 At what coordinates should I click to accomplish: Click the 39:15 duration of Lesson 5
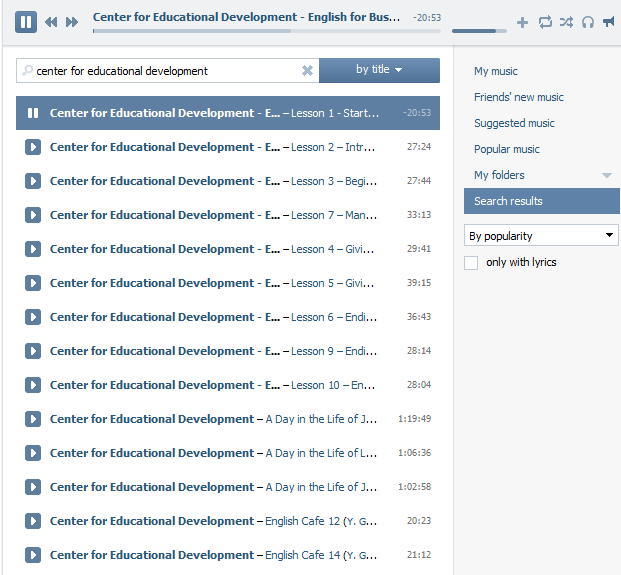coord(419,283)
